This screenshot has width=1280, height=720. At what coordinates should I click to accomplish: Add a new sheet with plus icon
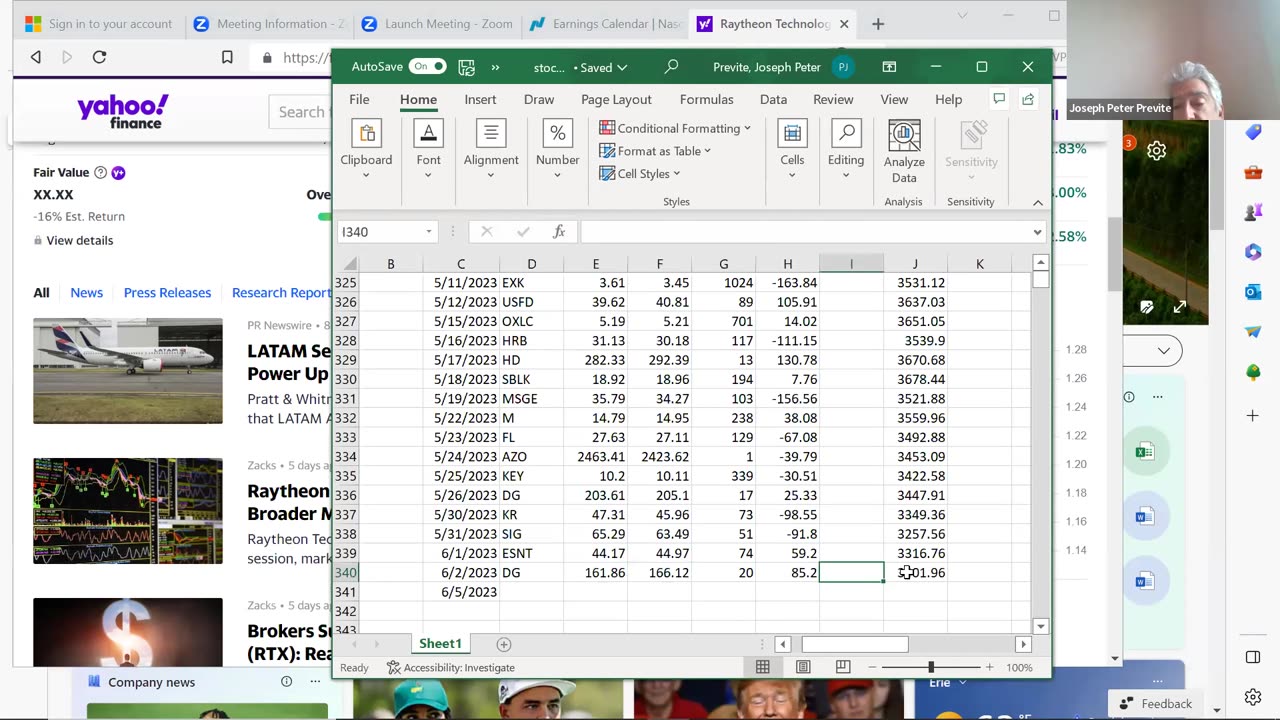504,645
